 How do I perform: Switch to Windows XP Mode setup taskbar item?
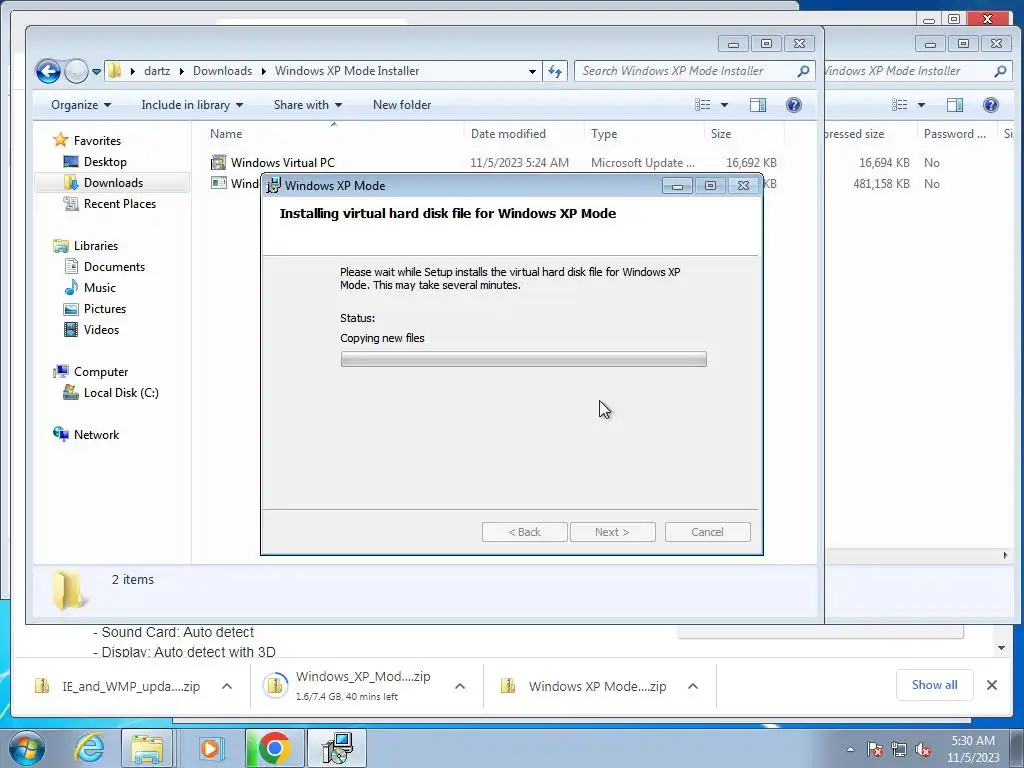point(337,748)
